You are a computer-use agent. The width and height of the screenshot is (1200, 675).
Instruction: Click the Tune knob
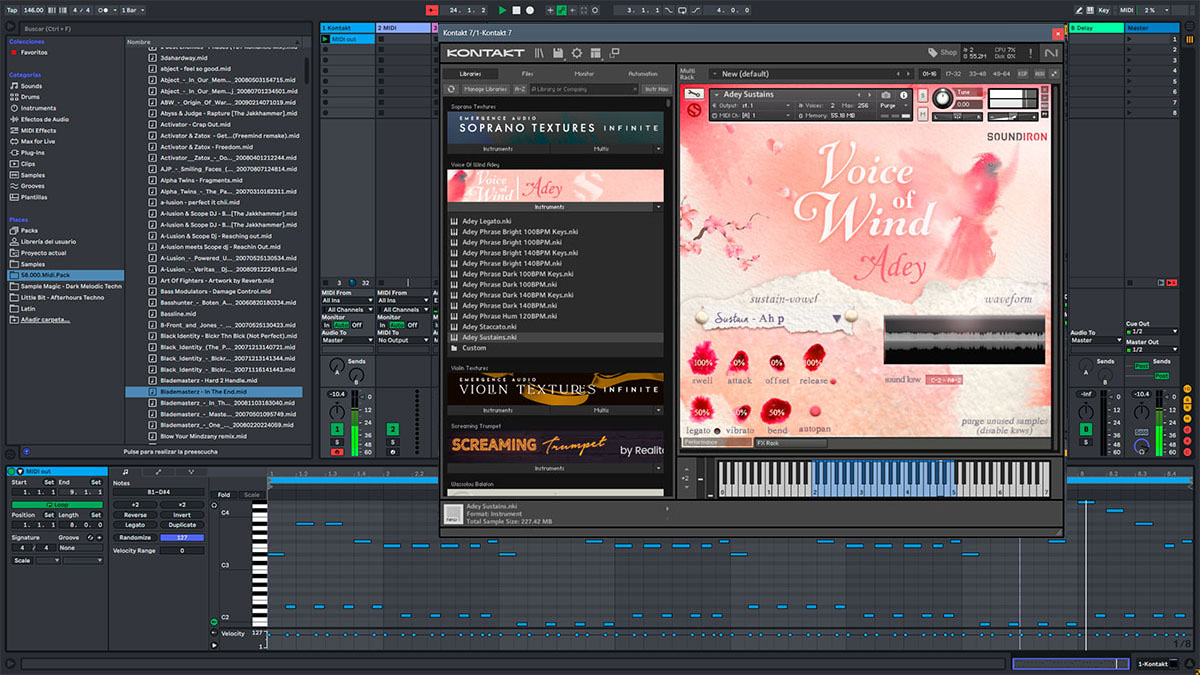coord(943,98)
